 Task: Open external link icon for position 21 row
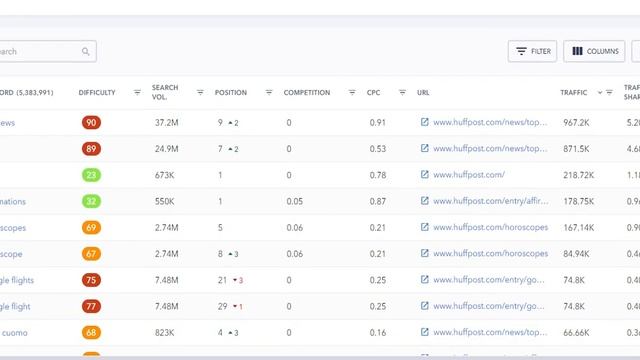pyautogui.click(x=424, y=280)
